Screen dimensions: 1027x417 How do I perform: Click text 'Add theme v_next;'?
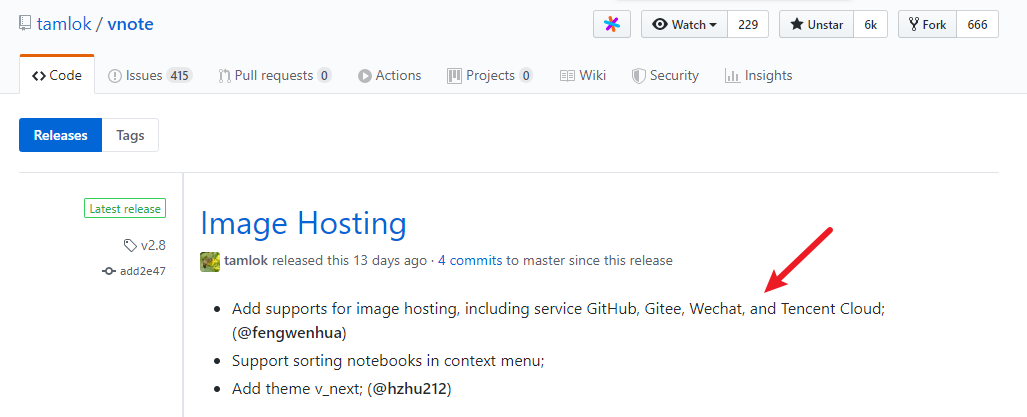click(x=298, y=389)
